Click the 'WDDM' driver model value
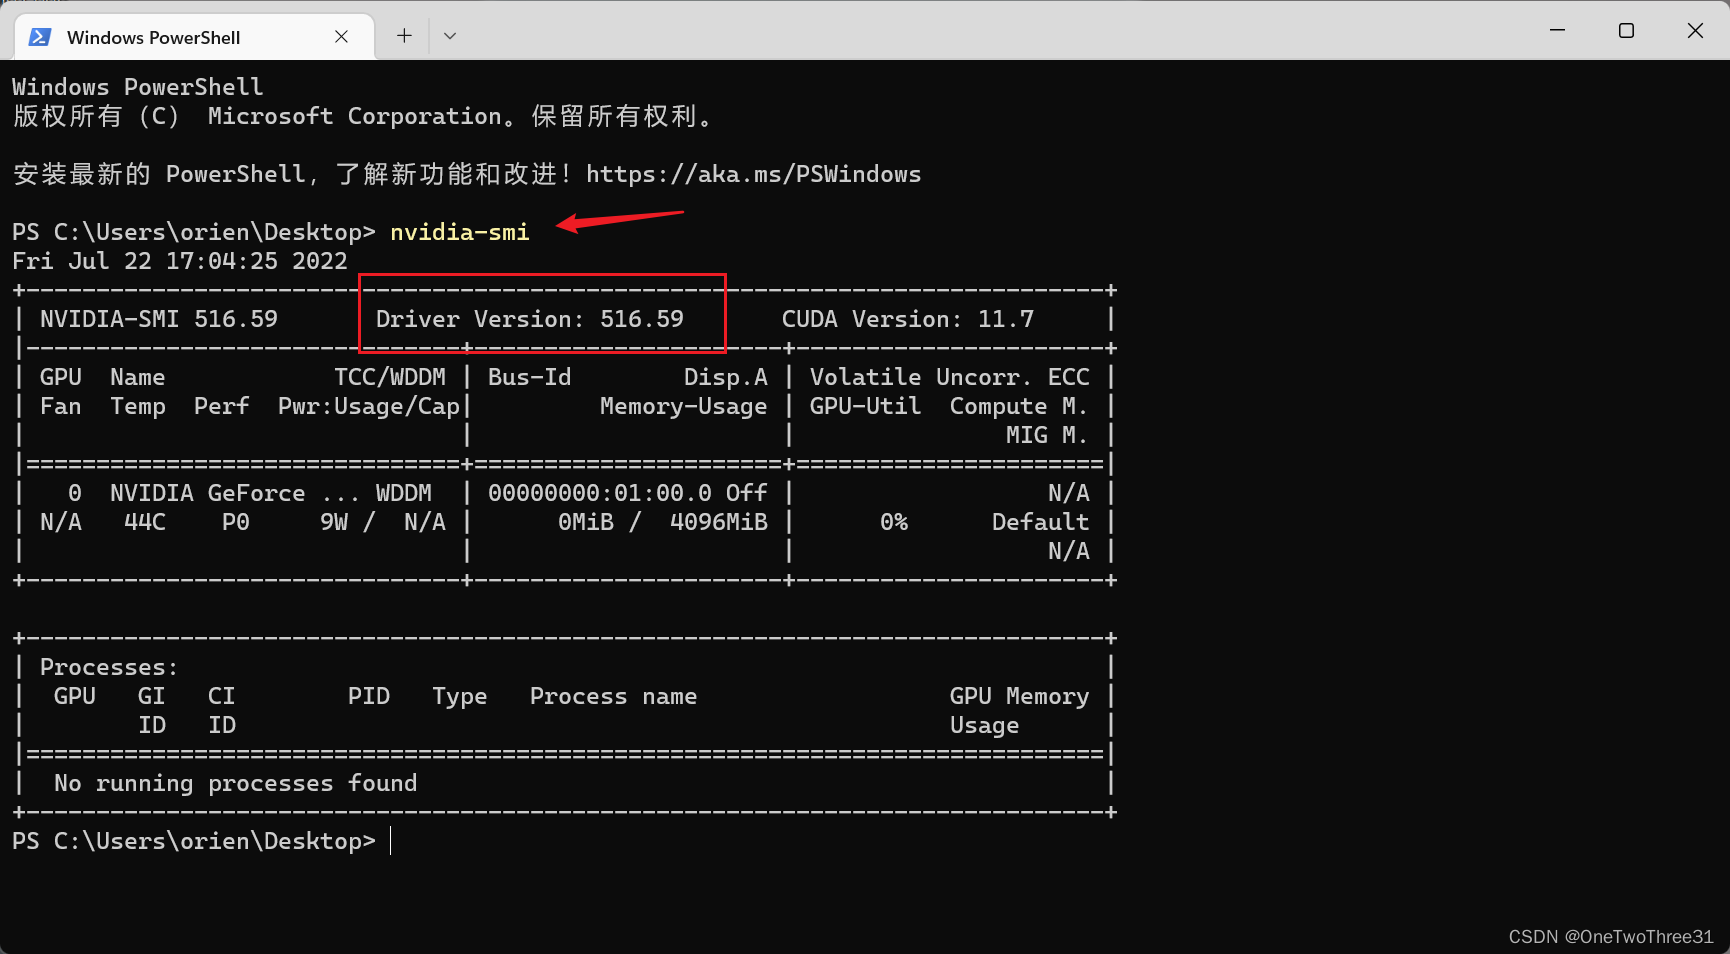This screenshot has width=1730, height=954. pos(404,493)
